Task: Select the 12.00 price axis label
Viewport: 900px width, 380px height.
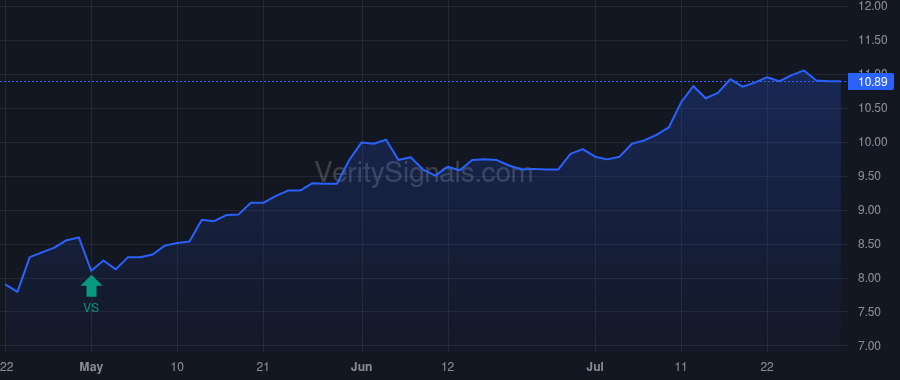Action: click(x=872, y=6)
